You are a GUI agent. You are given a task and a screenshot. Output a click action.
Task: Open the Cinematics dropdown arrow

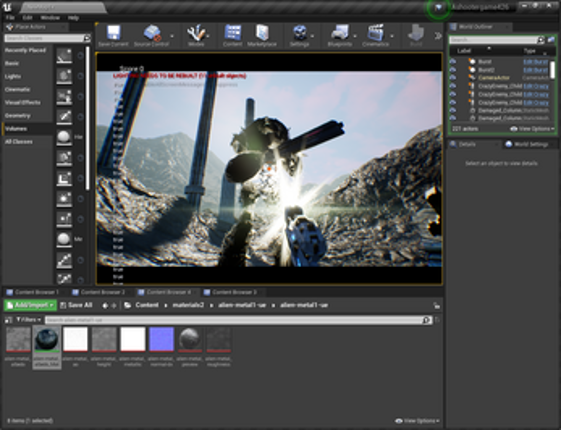(392, 36)
